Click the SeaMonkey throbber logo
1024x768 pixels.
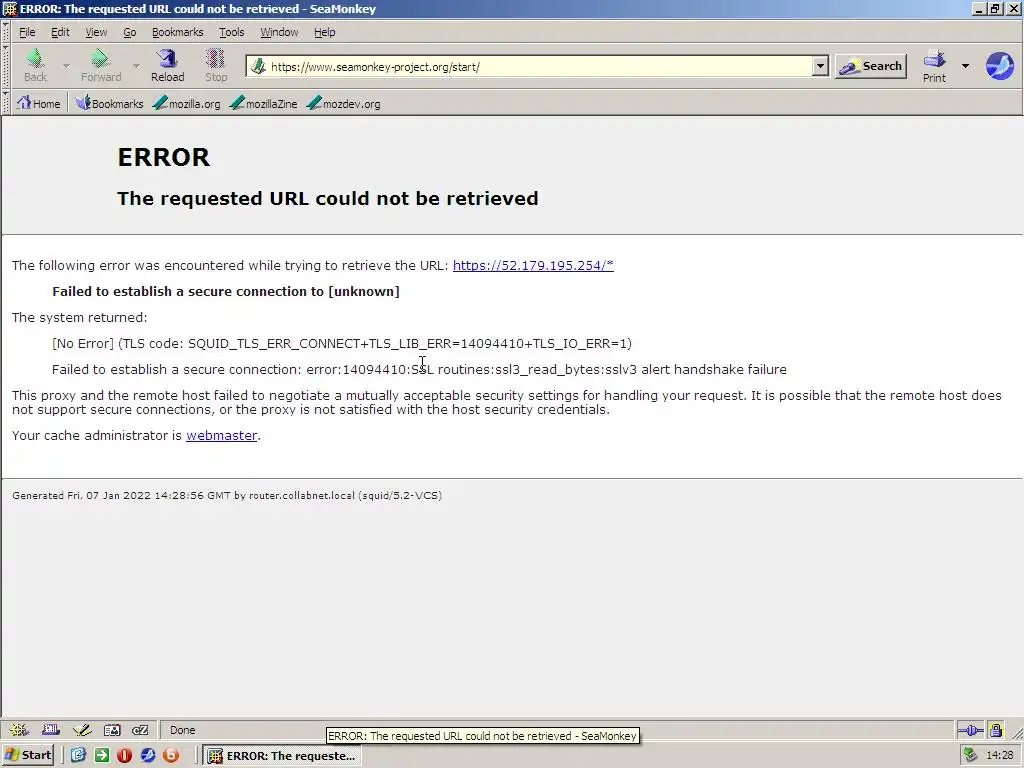[1000, 66]
